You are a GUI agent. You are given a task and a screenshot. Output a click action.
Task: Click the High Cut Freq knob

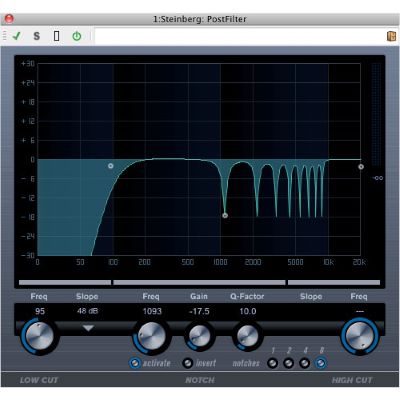360,335
